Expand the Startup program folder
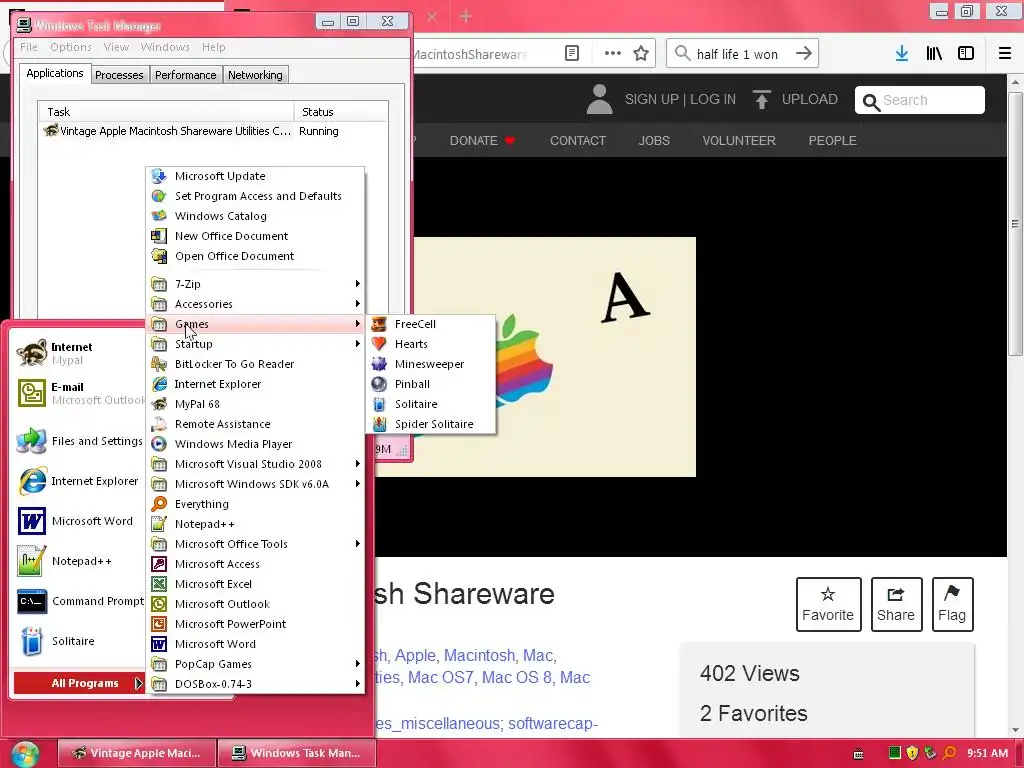This screenshot has width=1024, height=768. pos(255,344)
